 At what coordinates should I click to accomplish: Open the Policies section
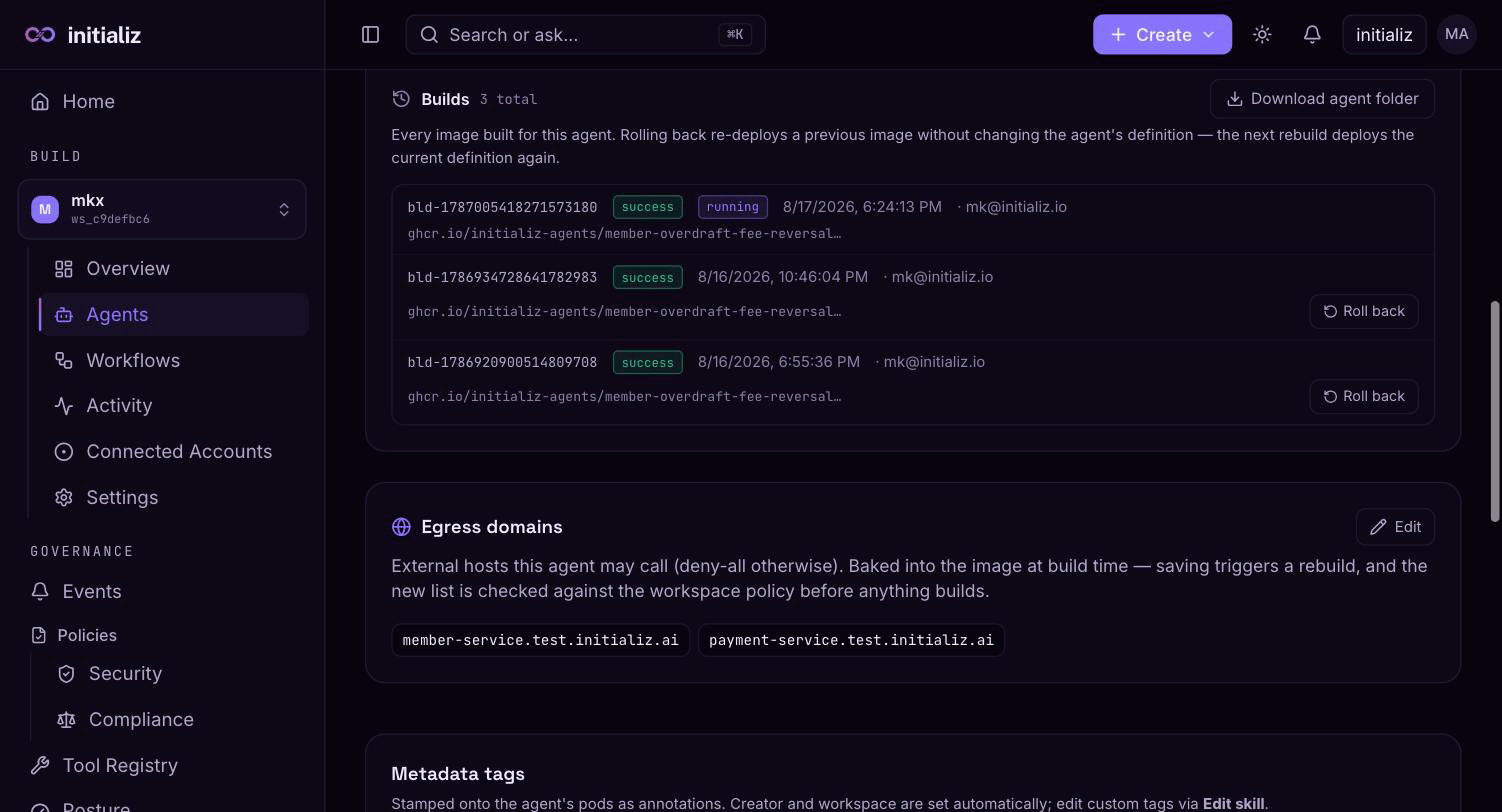pyautogui.click(x=87, y=636)
